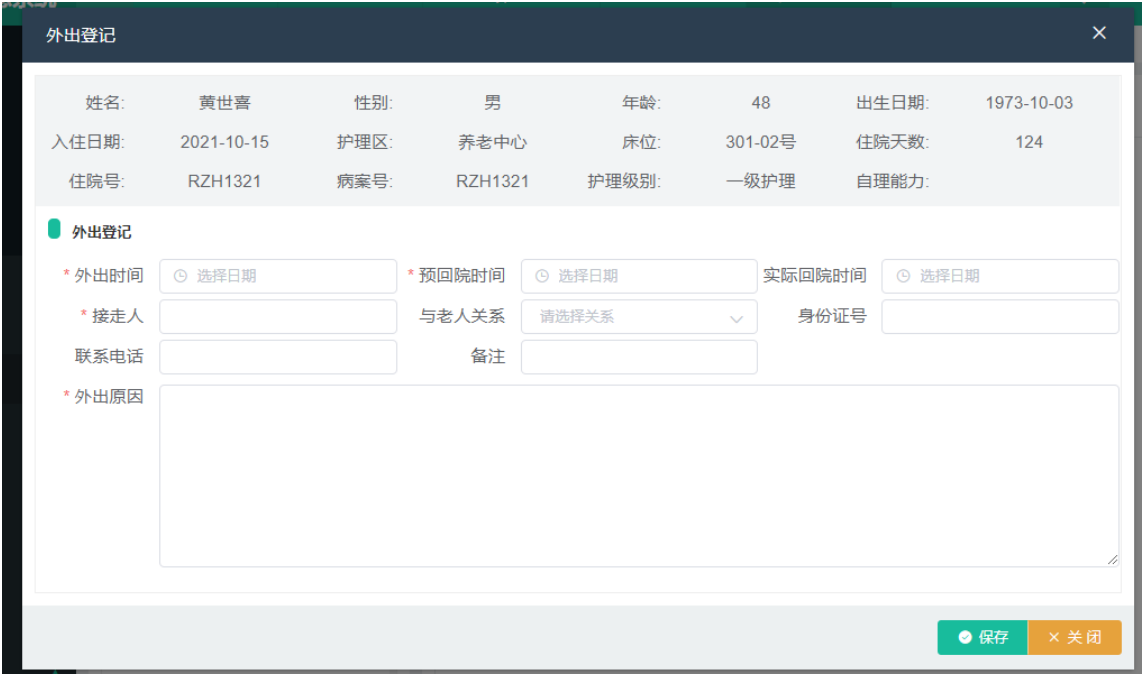The width and height of the screenshot is (1143, 674).
Task: Focus the 身份证号 input field
Action: pyautogui.click(x=999, y=317)
